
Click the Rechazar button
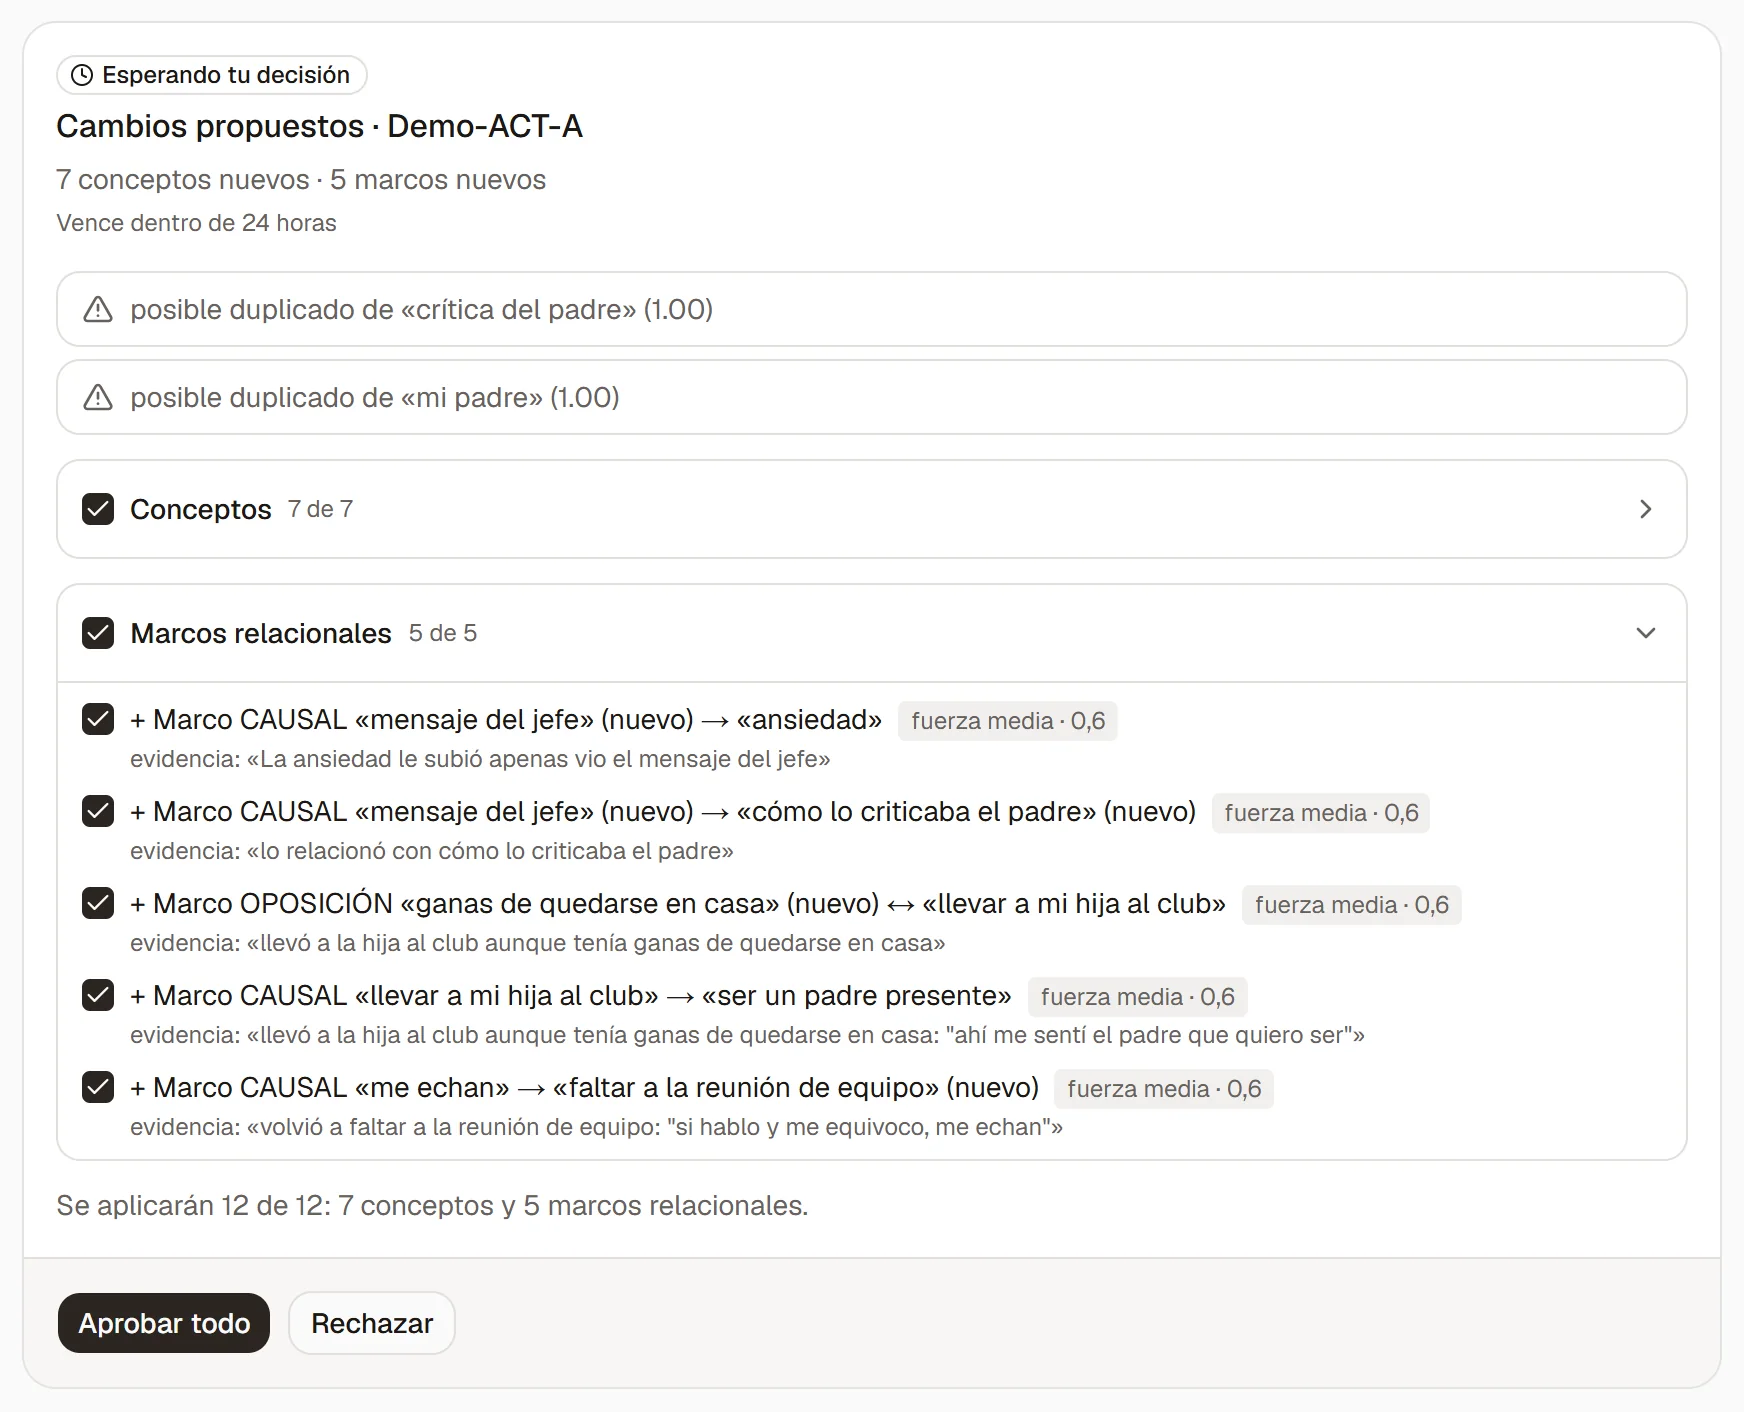372,1323
